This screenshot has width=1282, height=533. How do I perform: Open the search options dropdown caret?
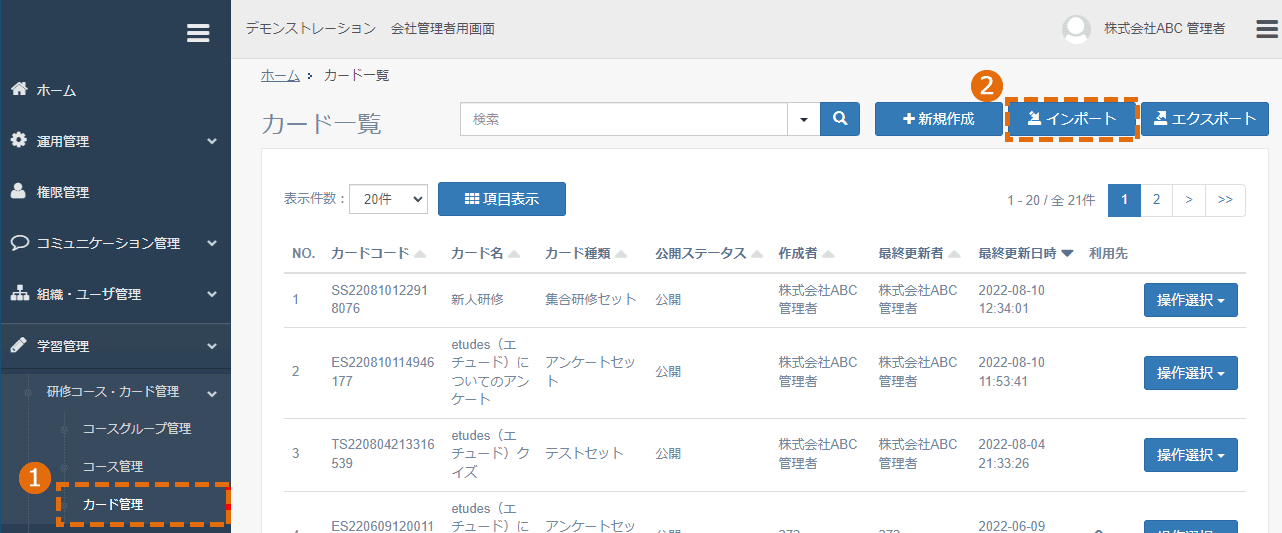(804, 119)
